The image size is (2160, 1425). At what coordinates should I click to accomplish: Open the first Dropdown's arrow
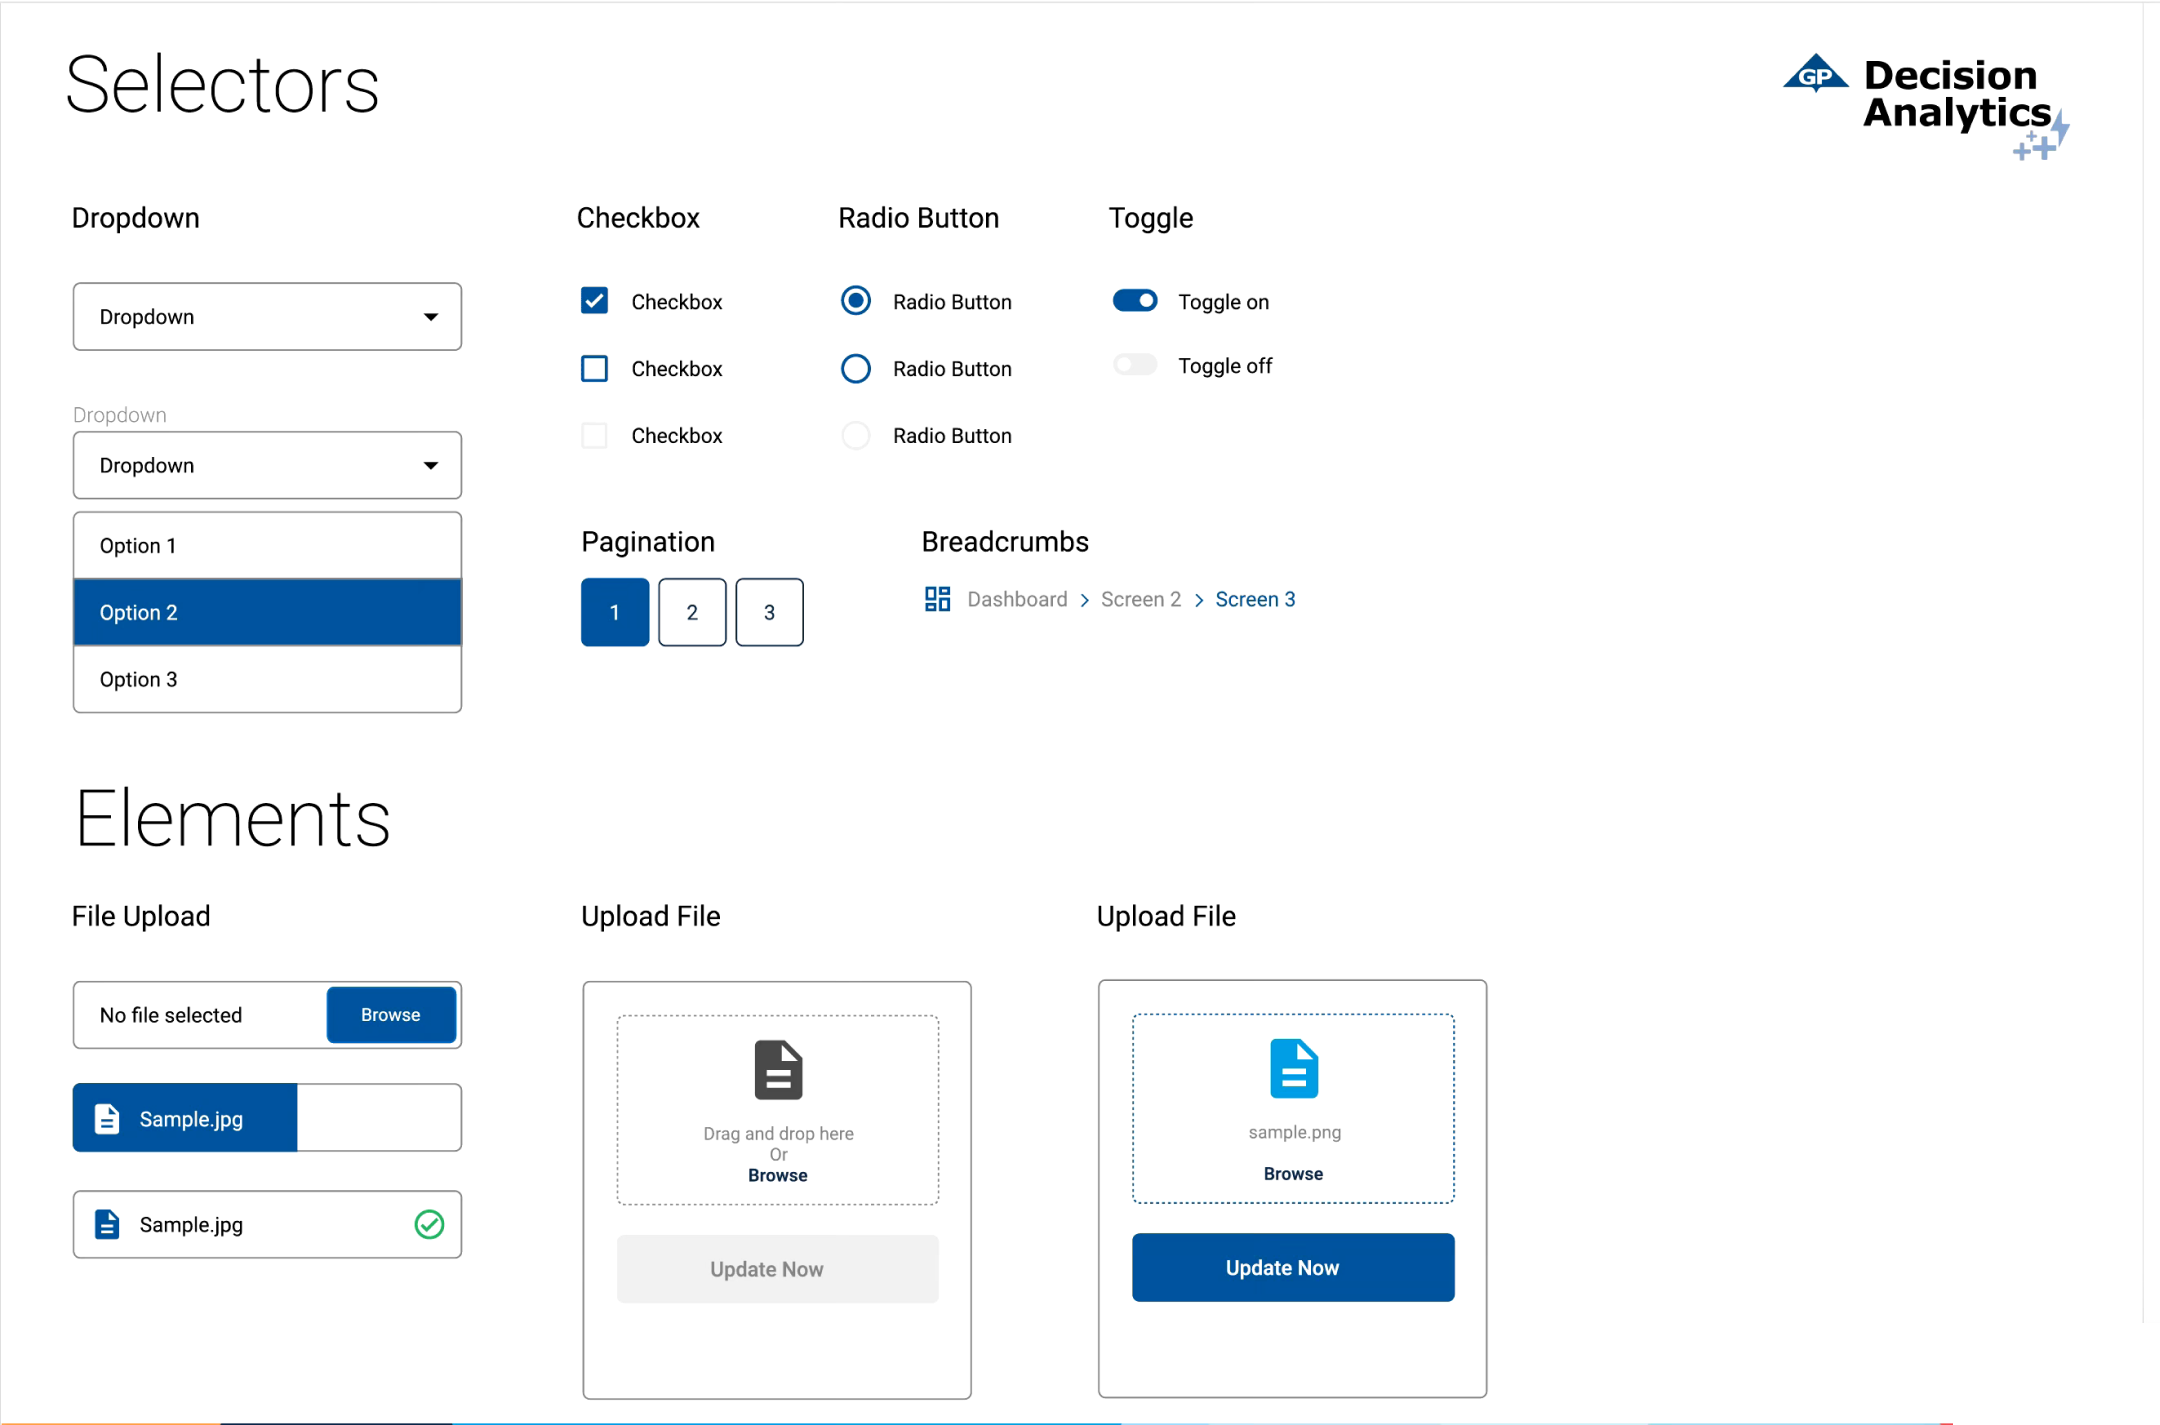[x=431, y=317]
